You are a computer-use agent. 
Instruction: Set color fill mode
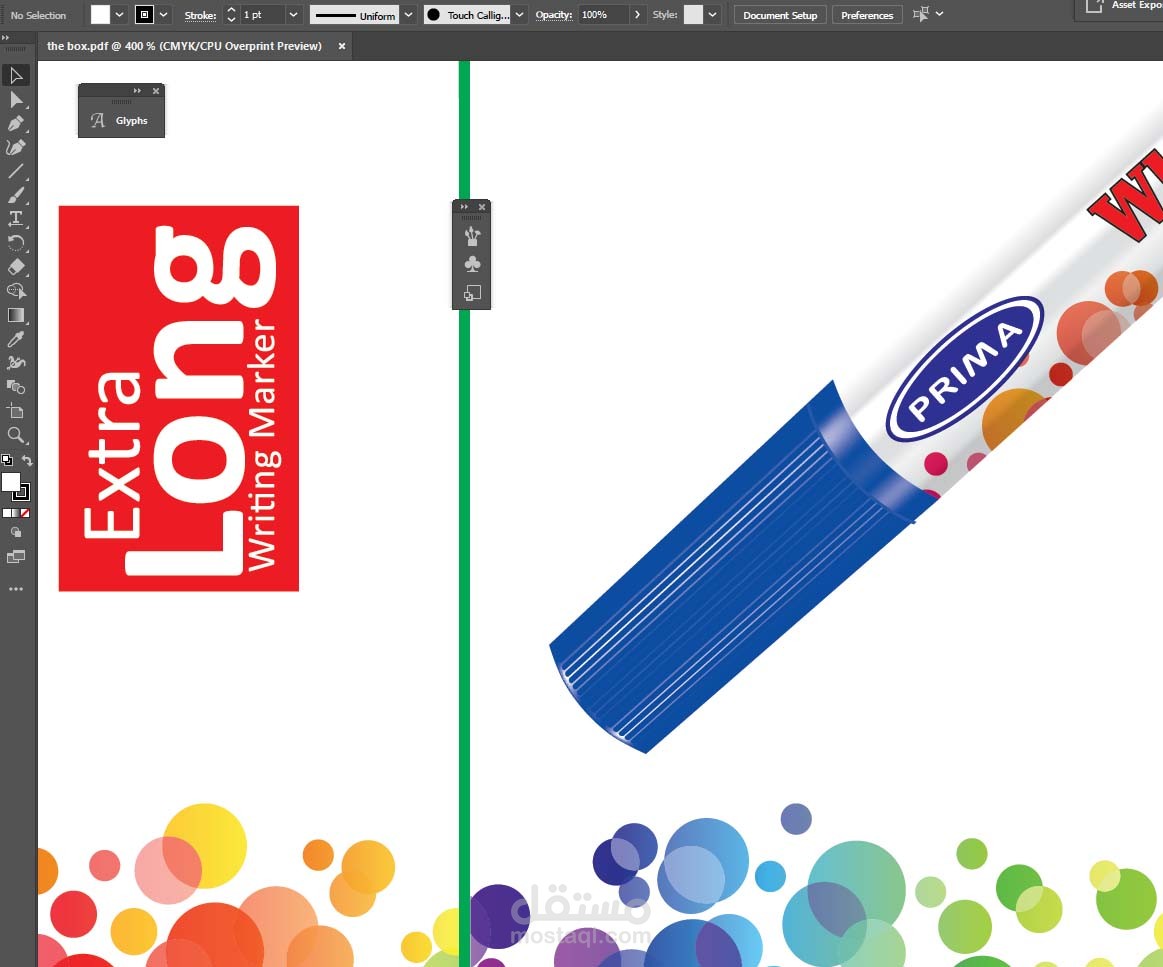pos(6,513)
